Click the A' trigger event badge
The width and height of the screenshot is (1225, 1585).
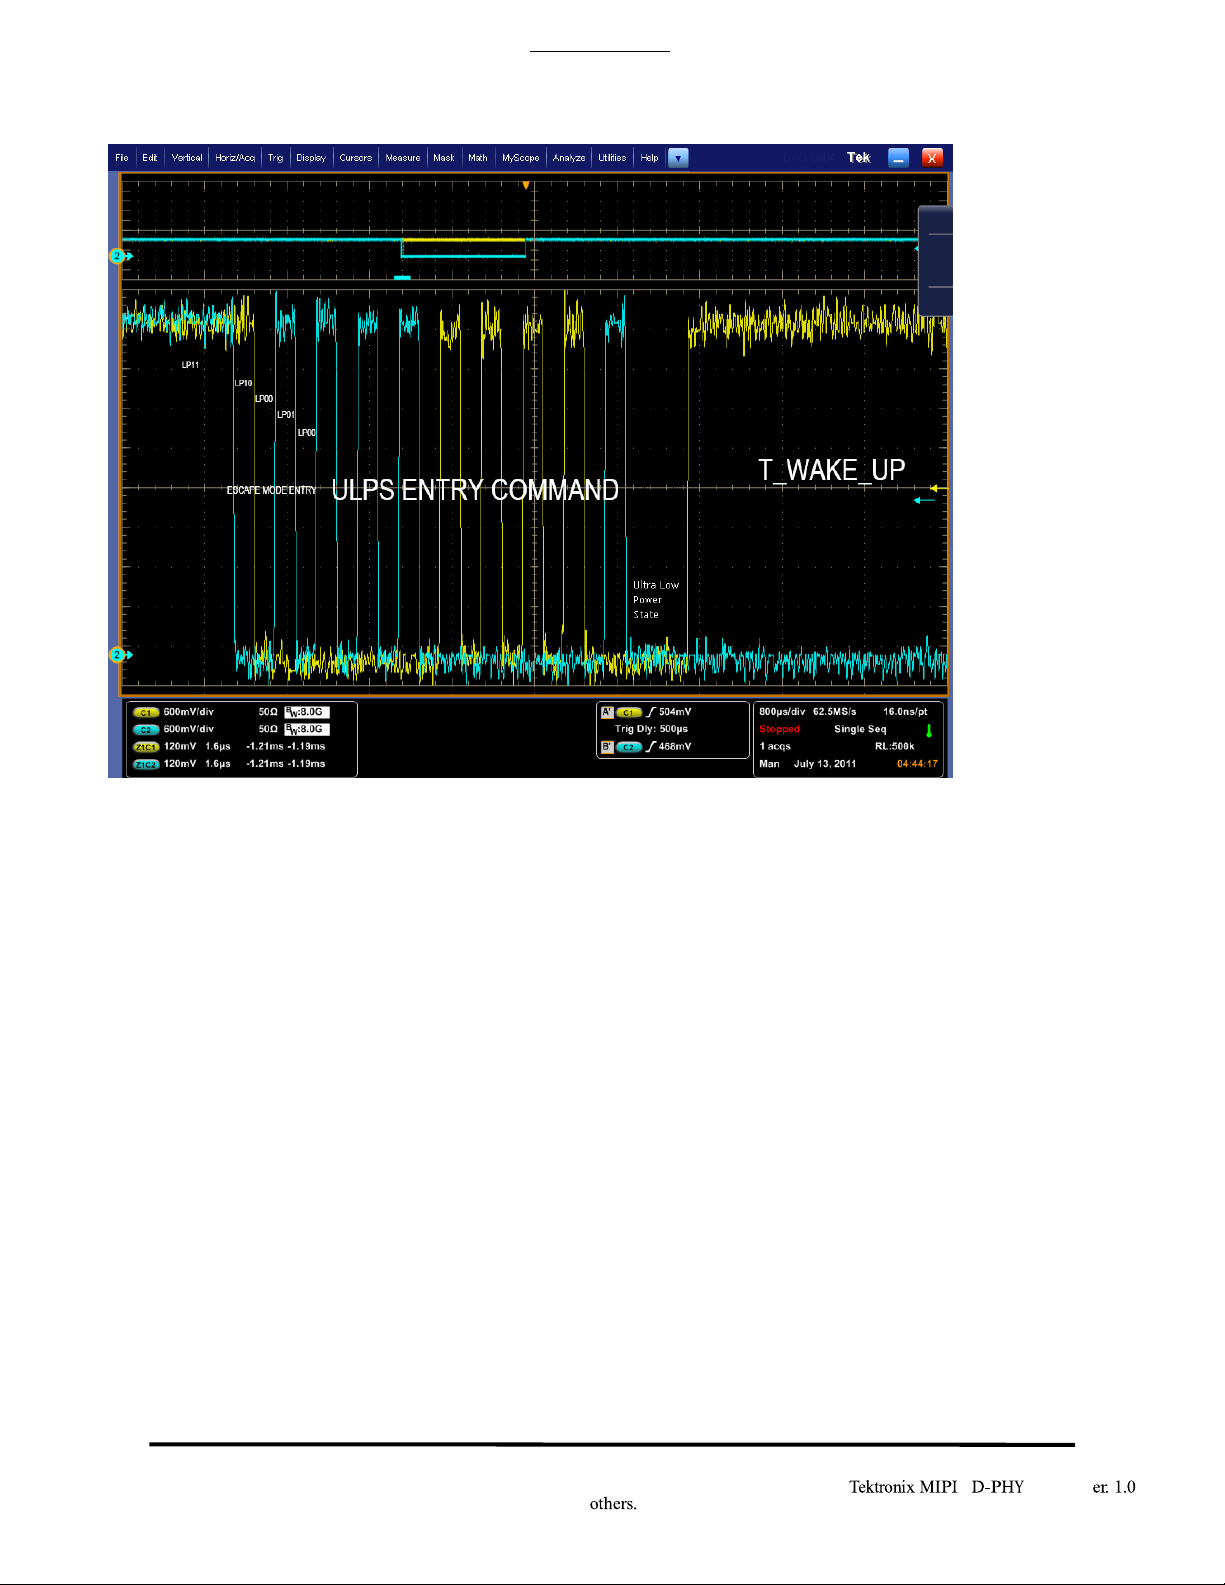coord(606,712)
